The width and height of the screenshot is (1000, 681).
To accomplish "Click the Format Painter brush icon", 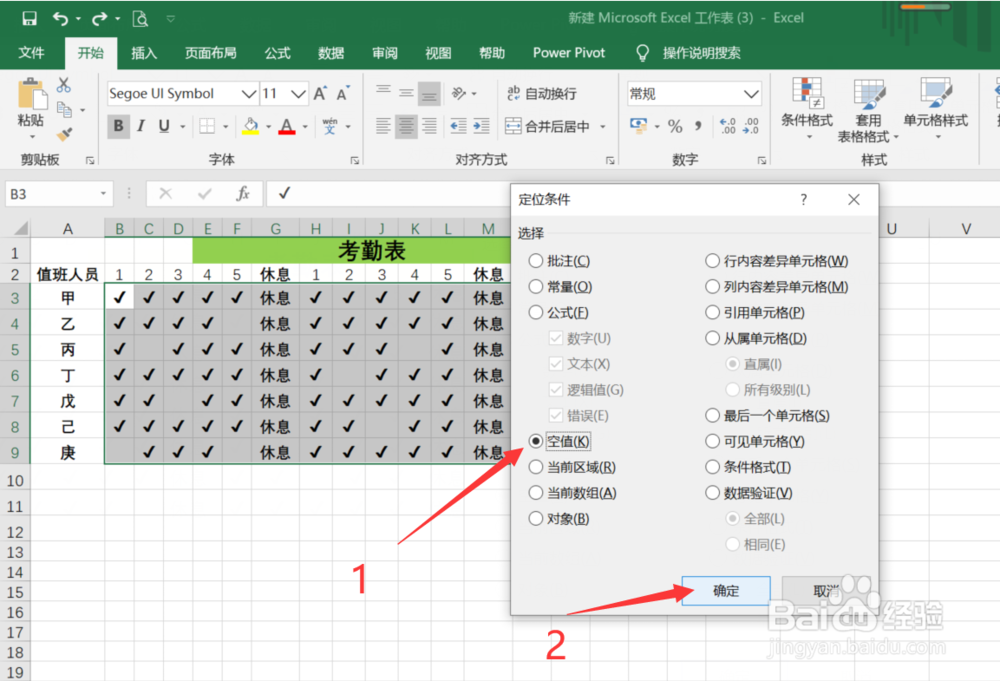I will (x=64, y=134).
